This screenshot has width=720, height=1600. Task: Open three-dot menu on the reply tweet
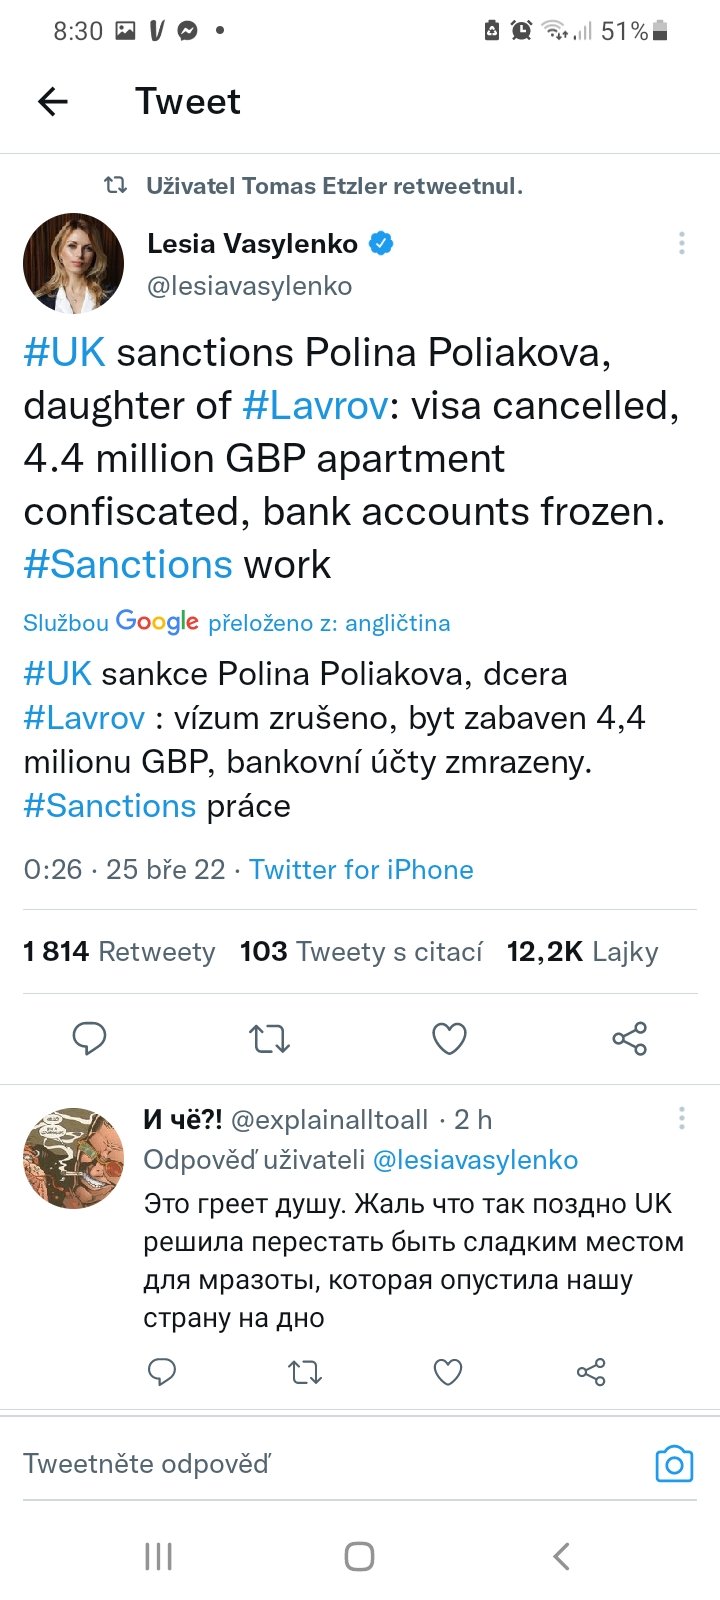click(x=681, y=1118)
